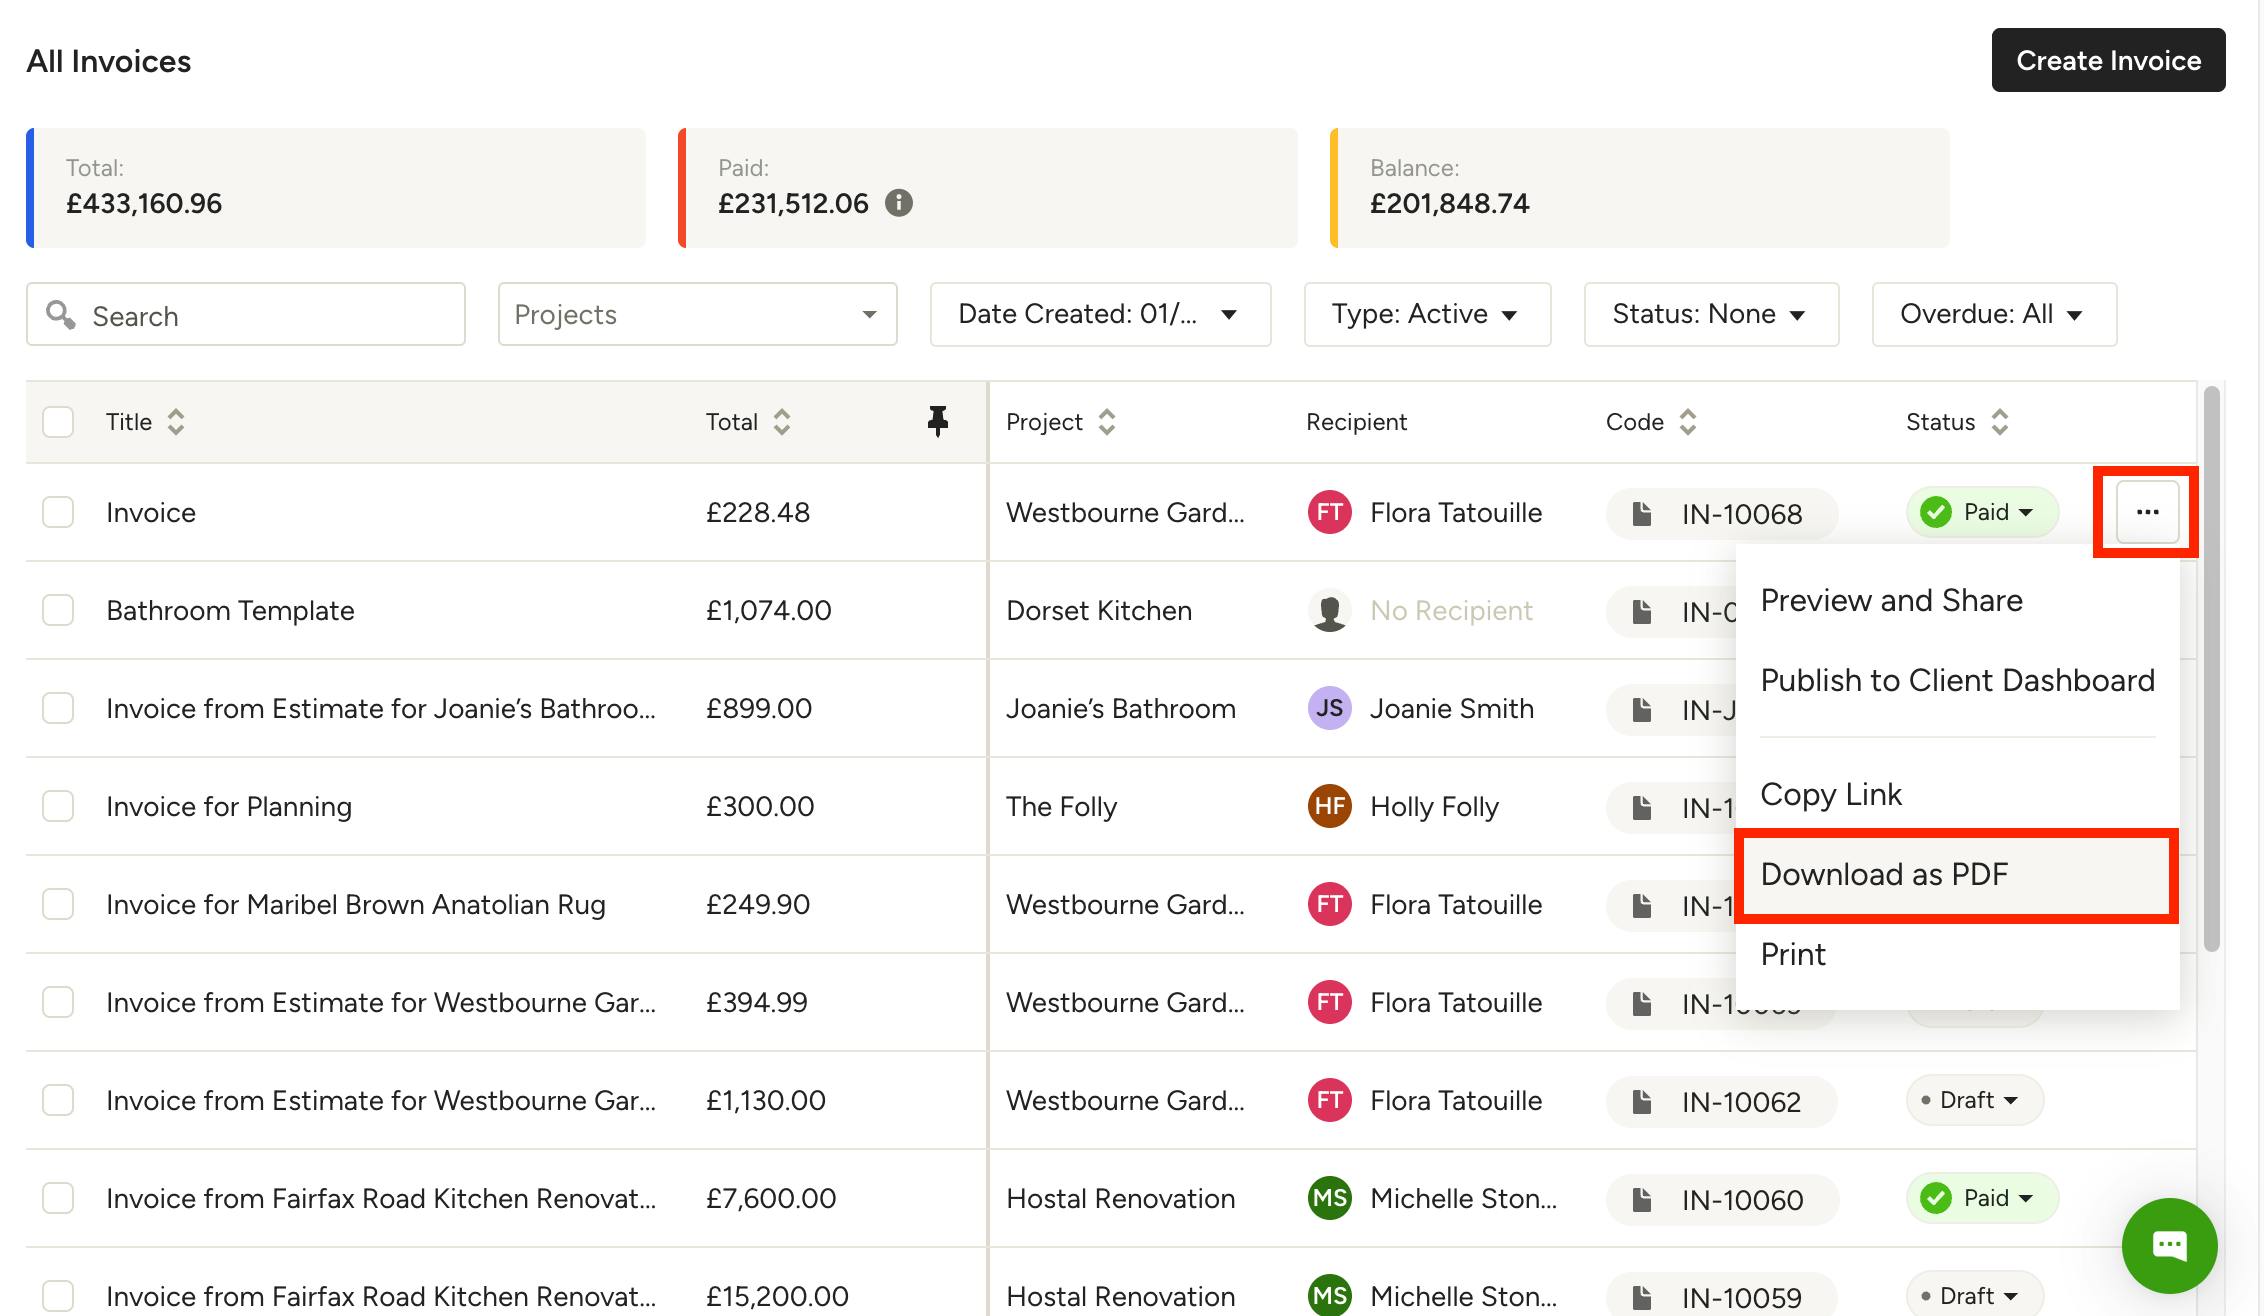Click the document icon beside code IN-10068
2264x1316 pixels.
(x=1641, y=514)
